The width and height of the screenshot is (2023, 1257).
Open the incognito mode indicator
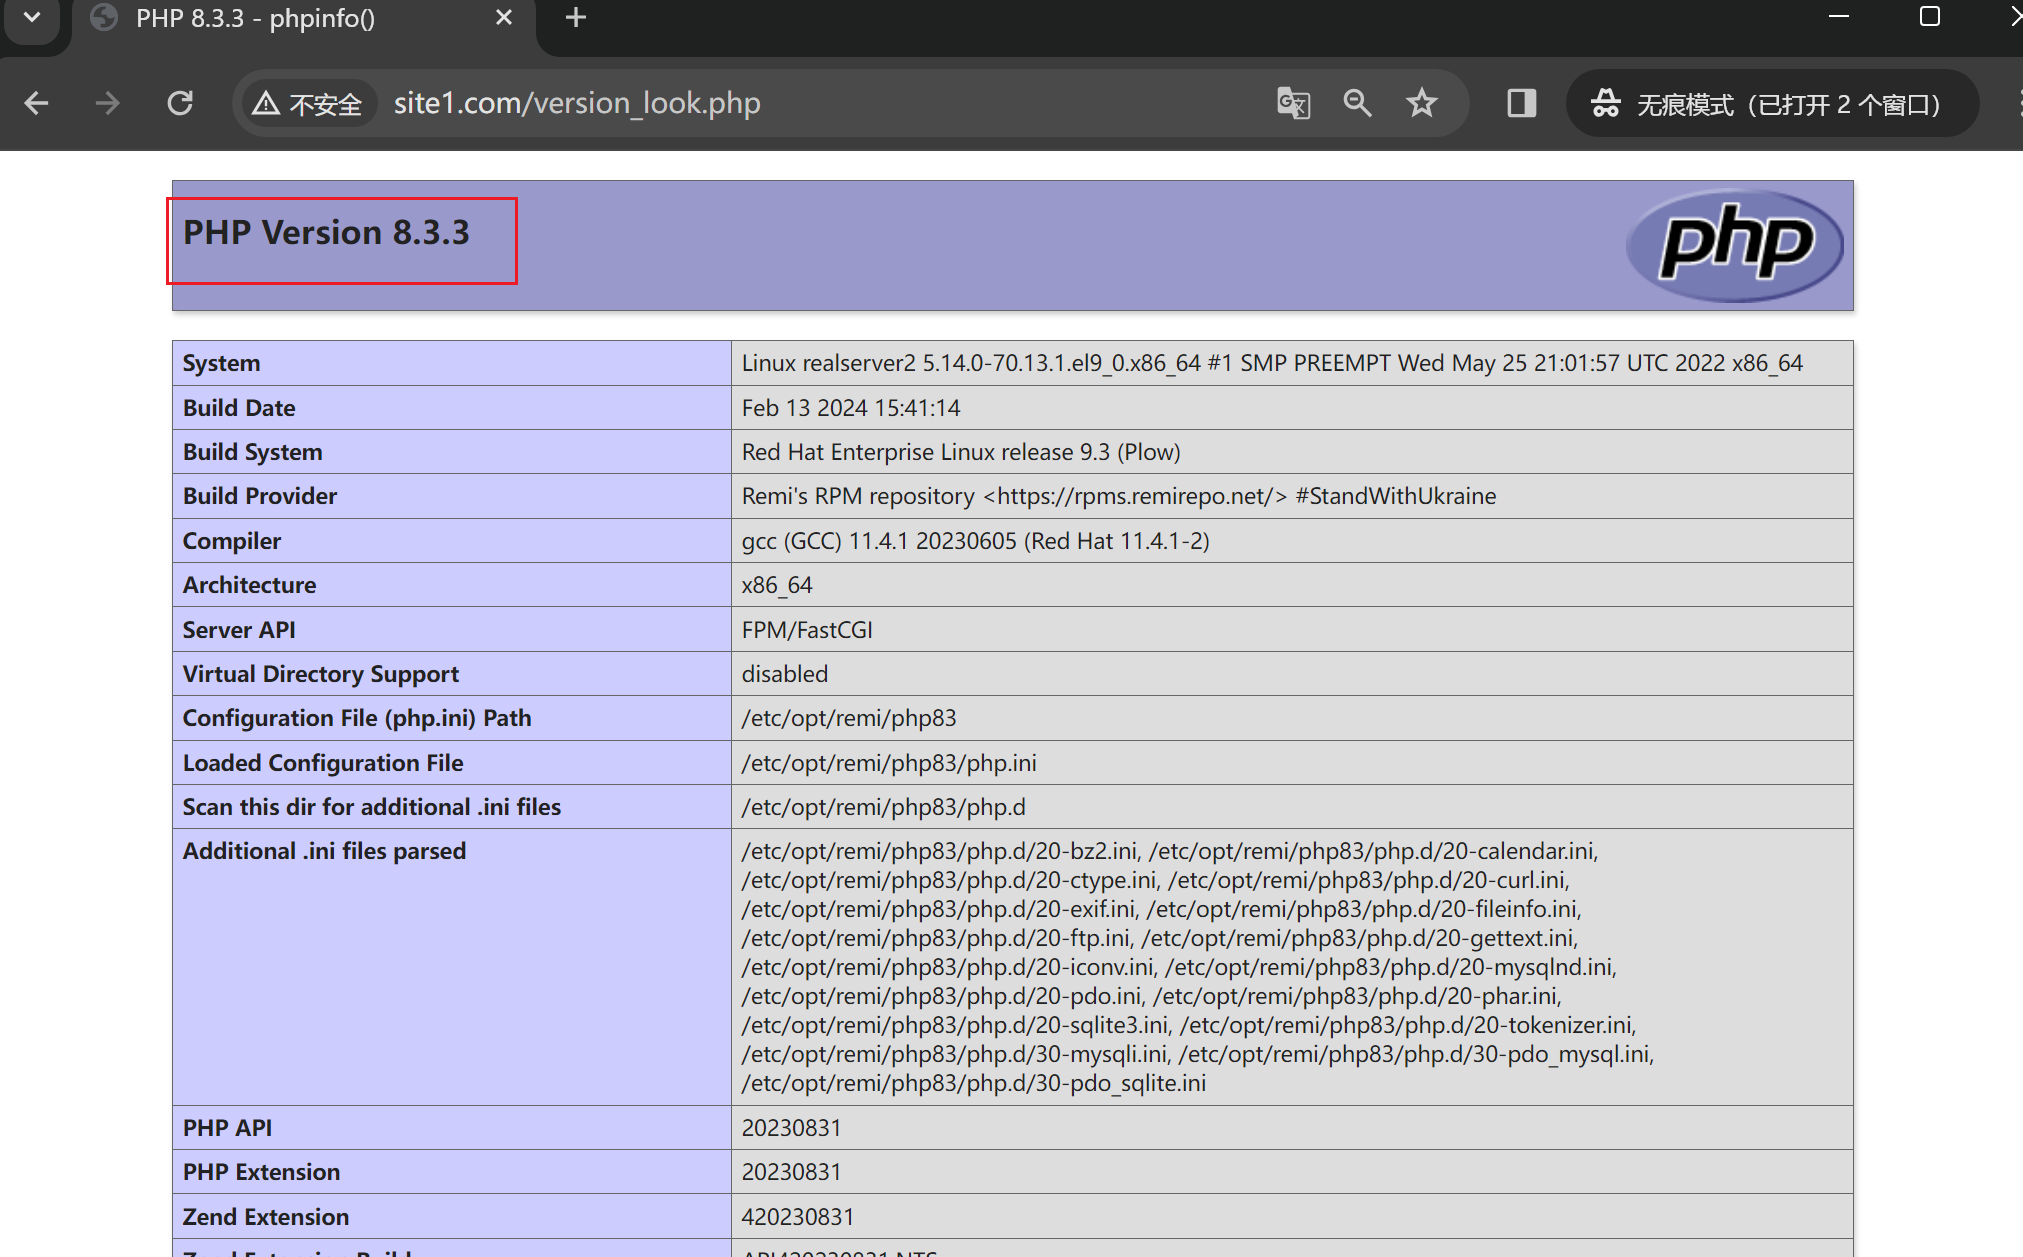[1769, 103]
